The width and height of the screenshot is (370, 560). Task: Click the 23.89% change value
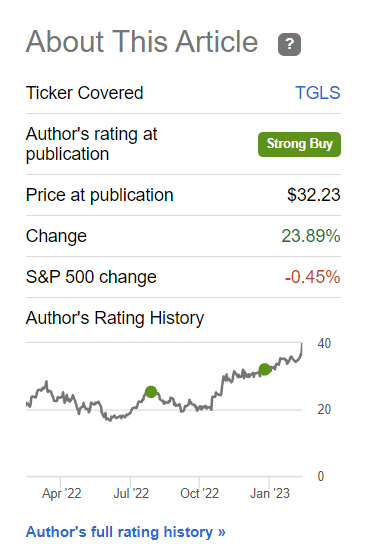click(311, 236)
